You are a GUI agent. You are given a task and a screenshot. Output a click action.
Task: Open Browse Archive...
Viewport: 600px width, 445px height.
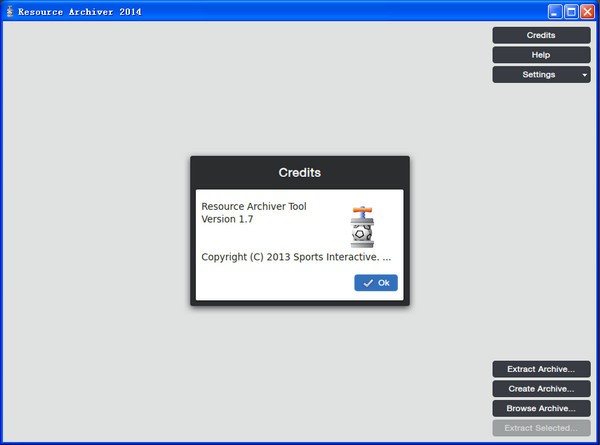(541, 408)
